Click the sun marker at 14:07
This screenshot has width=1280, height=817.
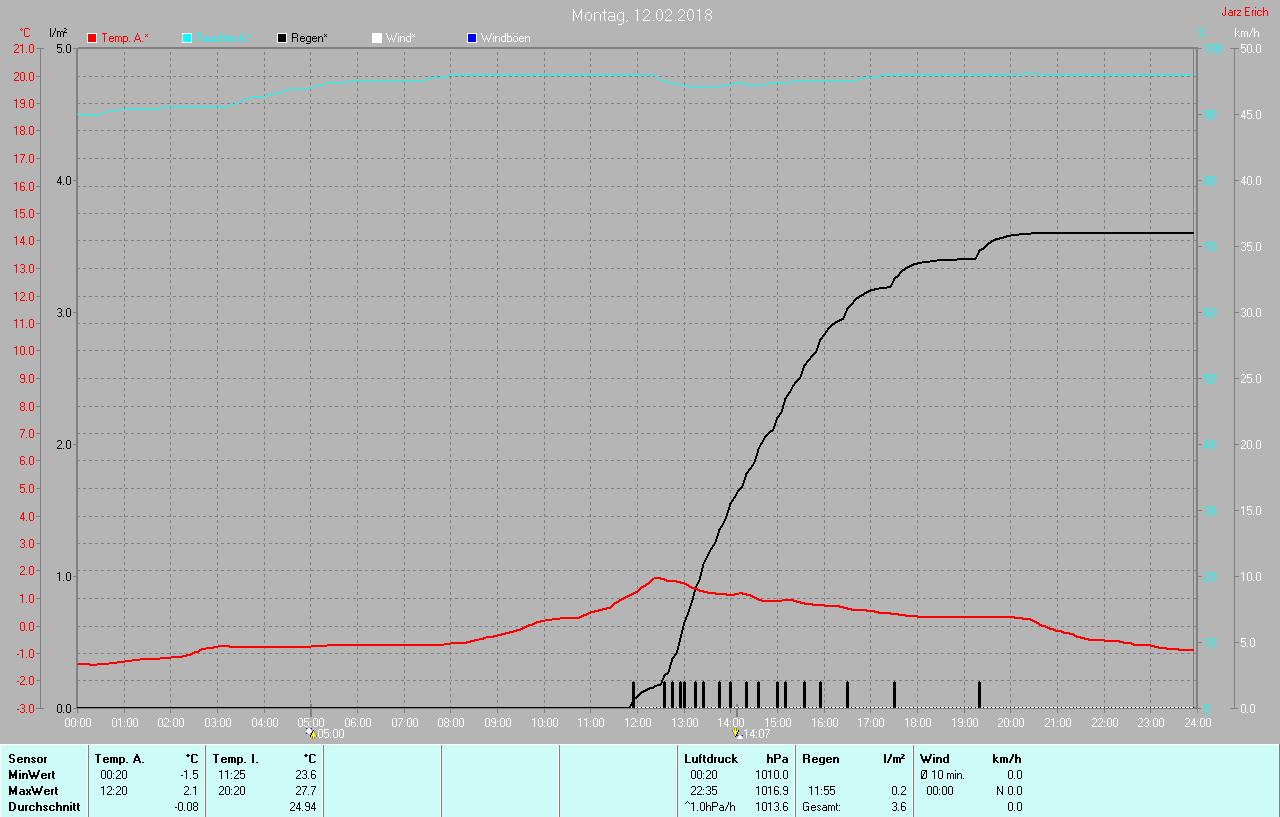tap(736, 732)
